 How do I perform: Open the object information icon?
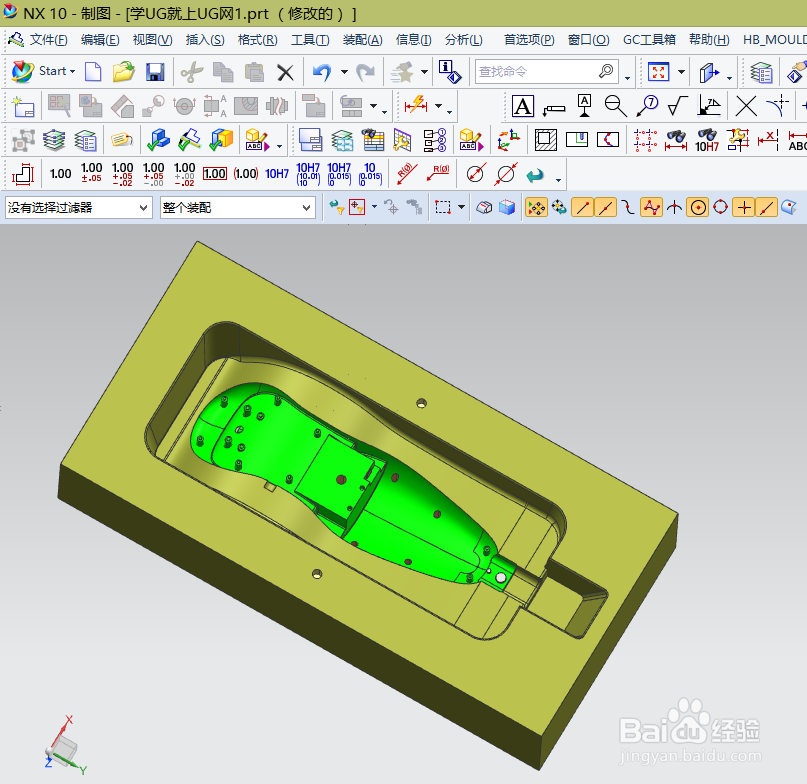[449, 72]
